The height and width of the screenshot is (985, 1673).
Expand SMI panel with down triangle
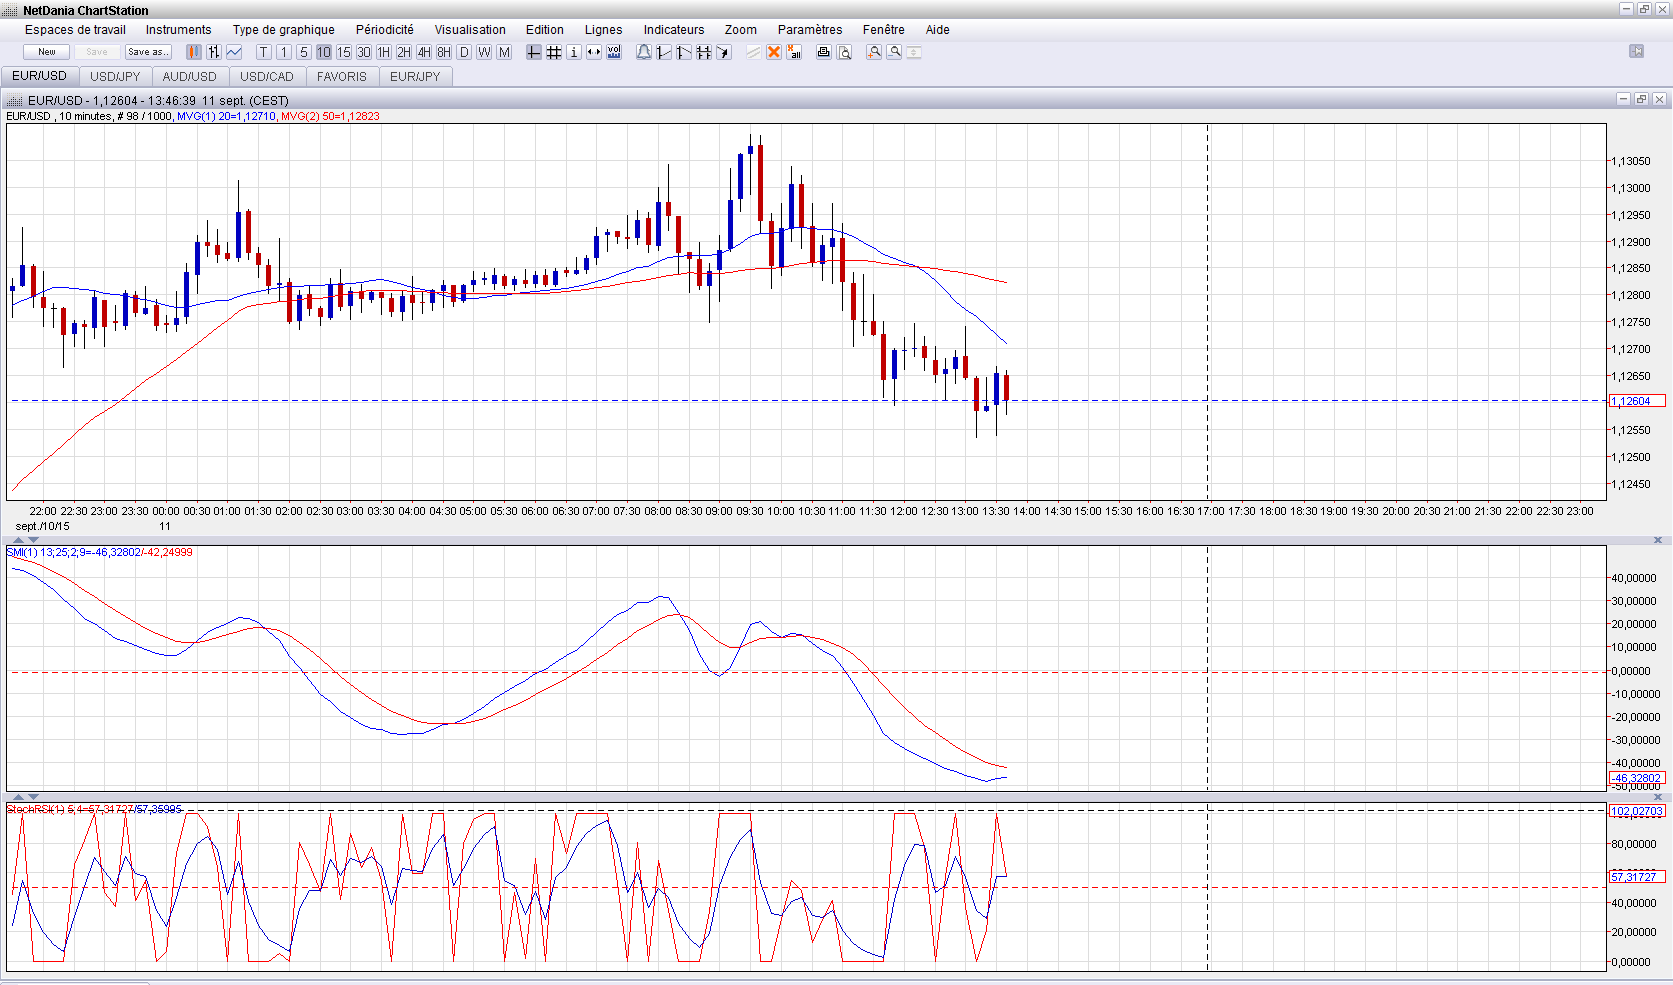coord(34,540)
